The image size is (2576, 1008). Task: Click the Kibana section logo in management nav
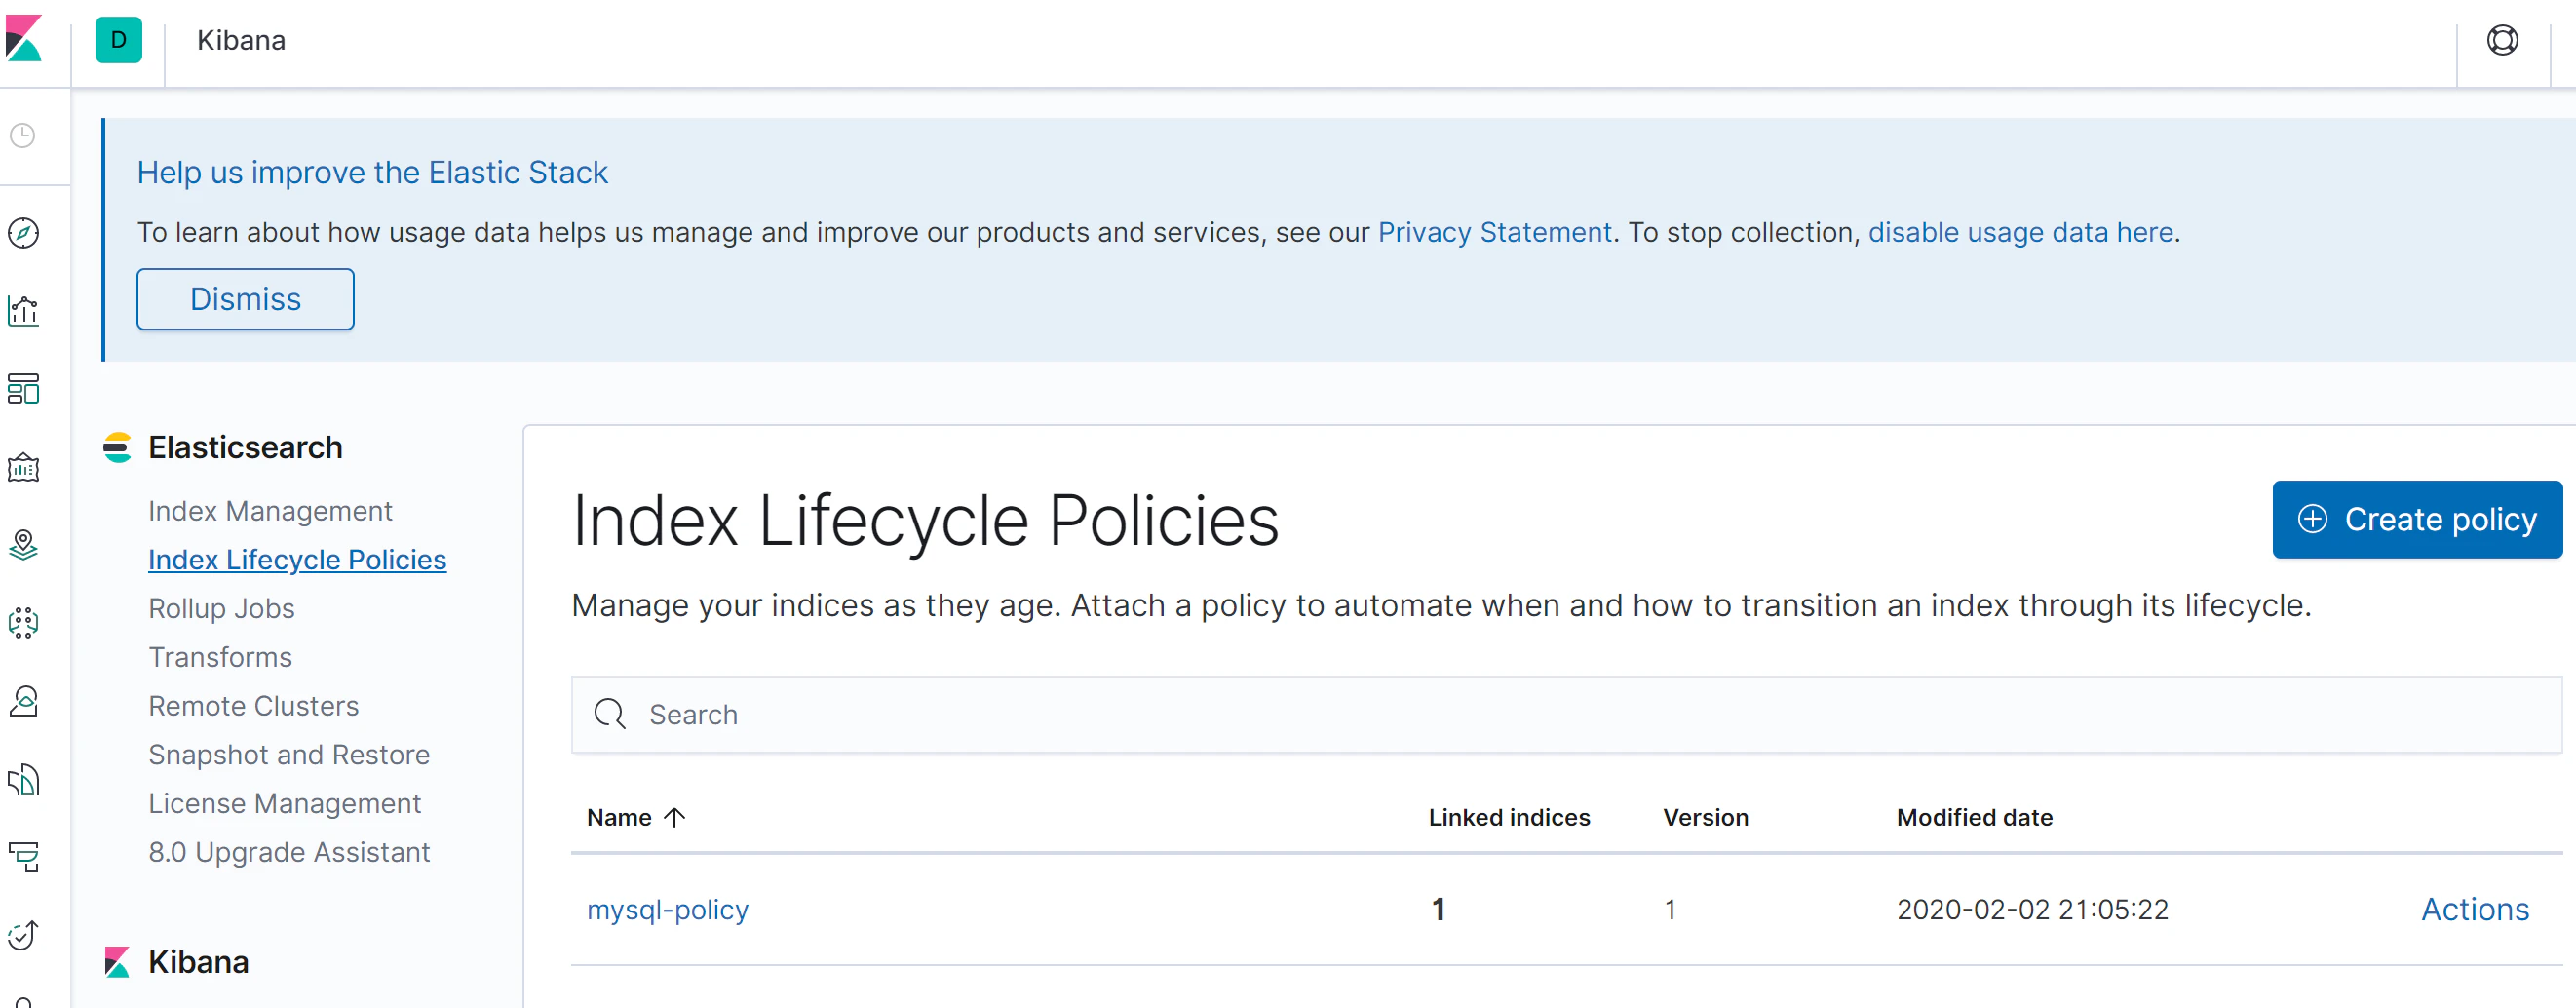click(x=117, y=962)
